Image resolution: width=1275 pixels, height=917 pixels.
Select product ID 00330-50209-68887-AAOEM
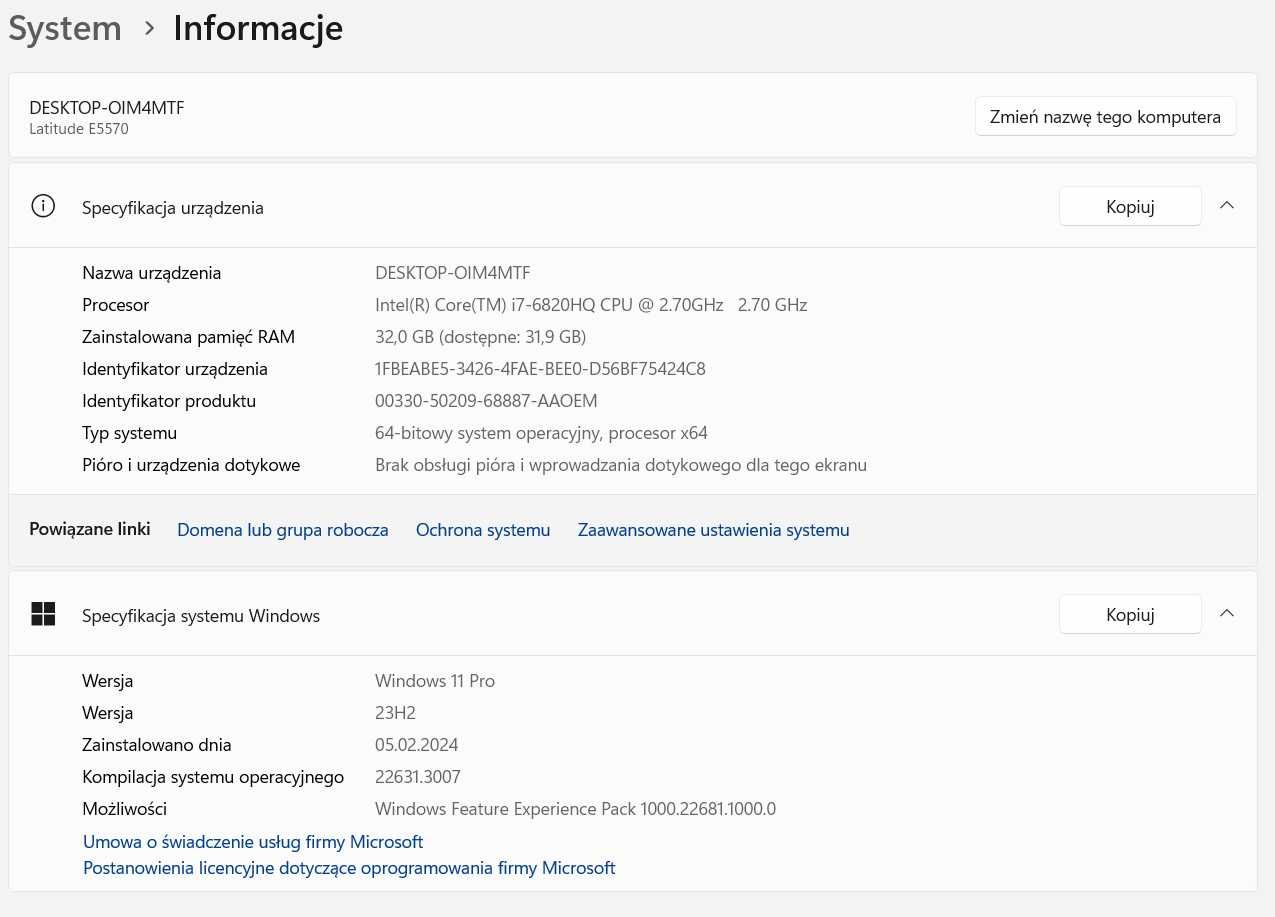point(486,401)
